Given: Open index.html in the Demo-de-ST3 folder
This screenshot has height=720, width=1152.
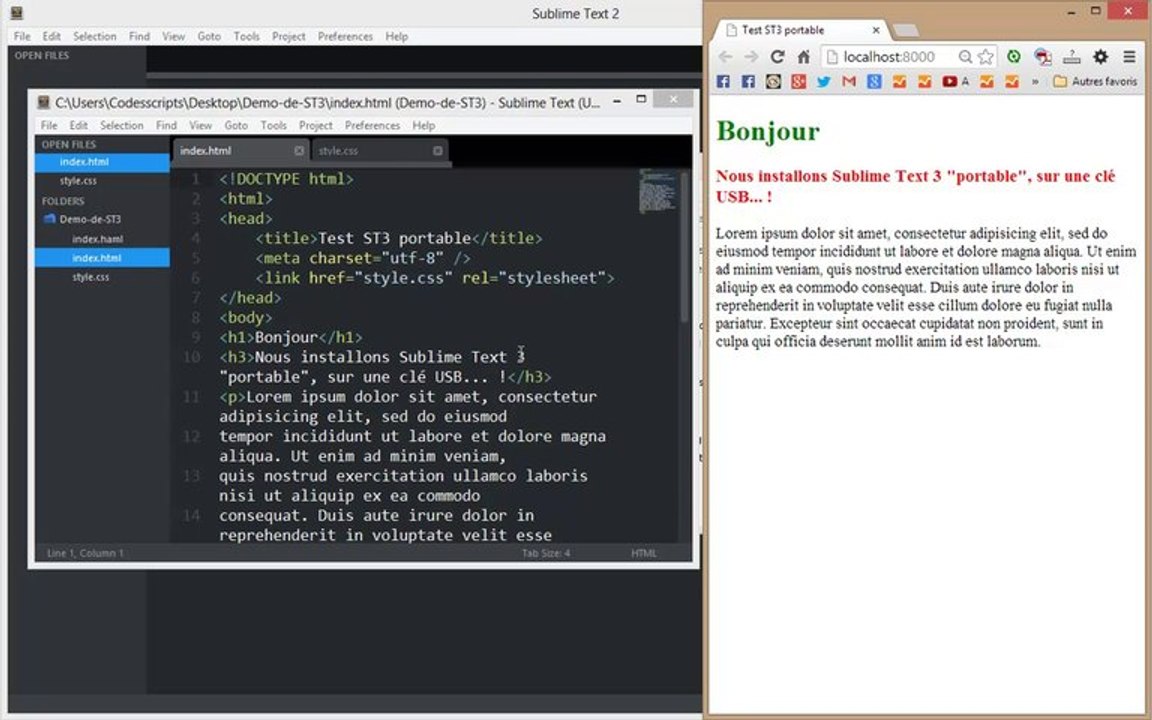Looking at the screenshot, I should pyautogui.click(x=102, y=258).
